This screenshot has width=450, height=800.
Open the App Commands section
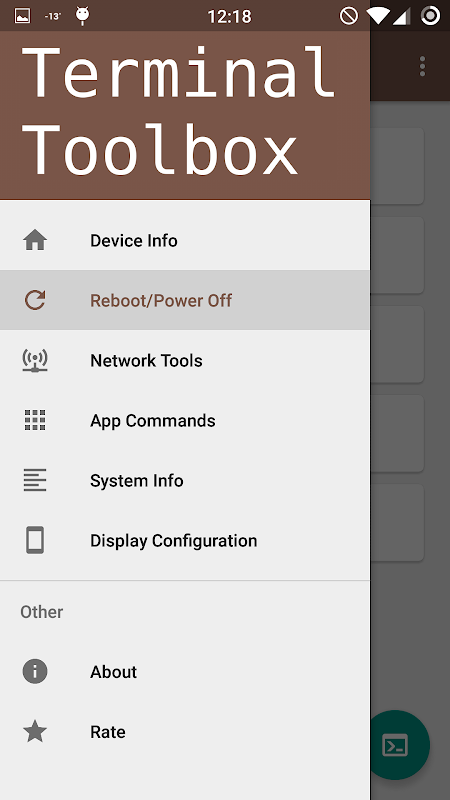click(x=185, y=420)
